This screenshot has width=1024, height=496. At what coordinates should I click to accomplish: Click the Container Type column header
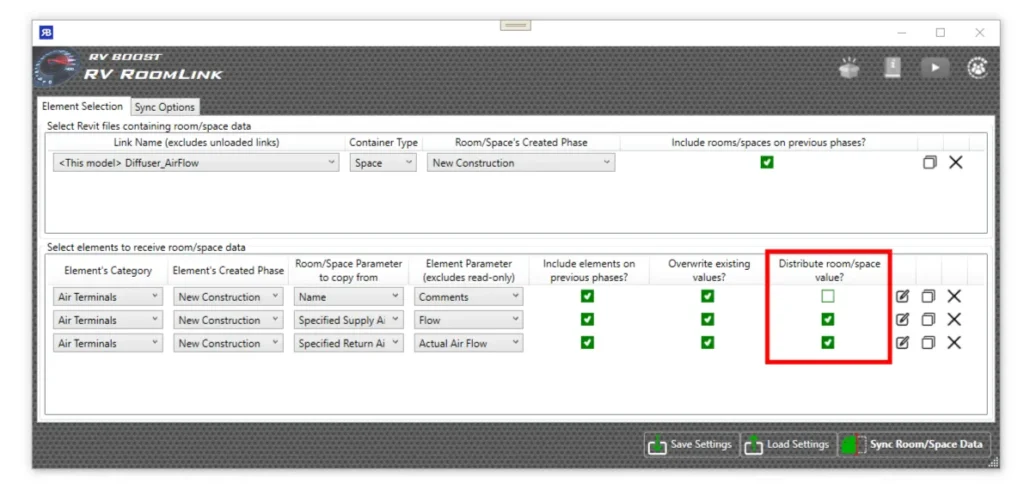tap(383, 142)
